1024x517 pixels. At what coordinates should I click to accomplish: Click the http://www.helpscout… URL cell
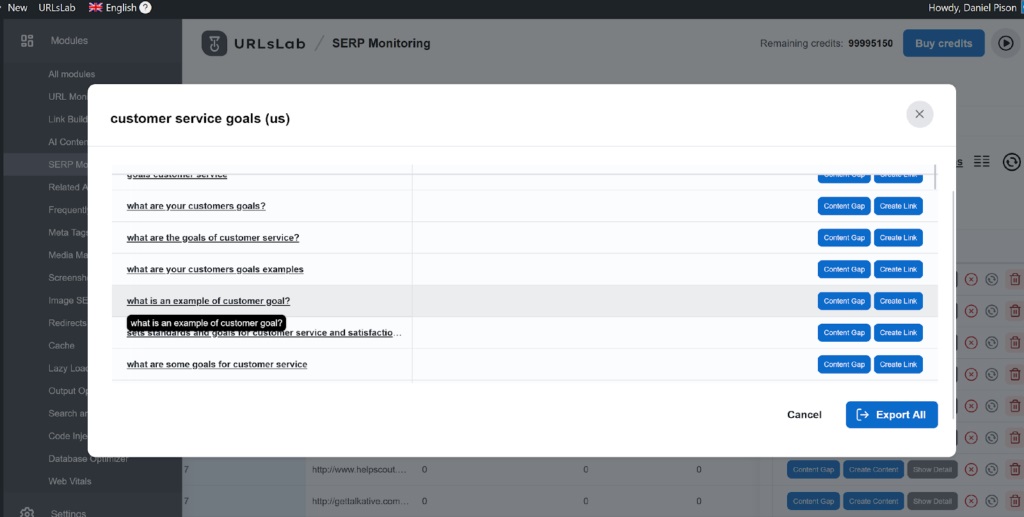360,469
